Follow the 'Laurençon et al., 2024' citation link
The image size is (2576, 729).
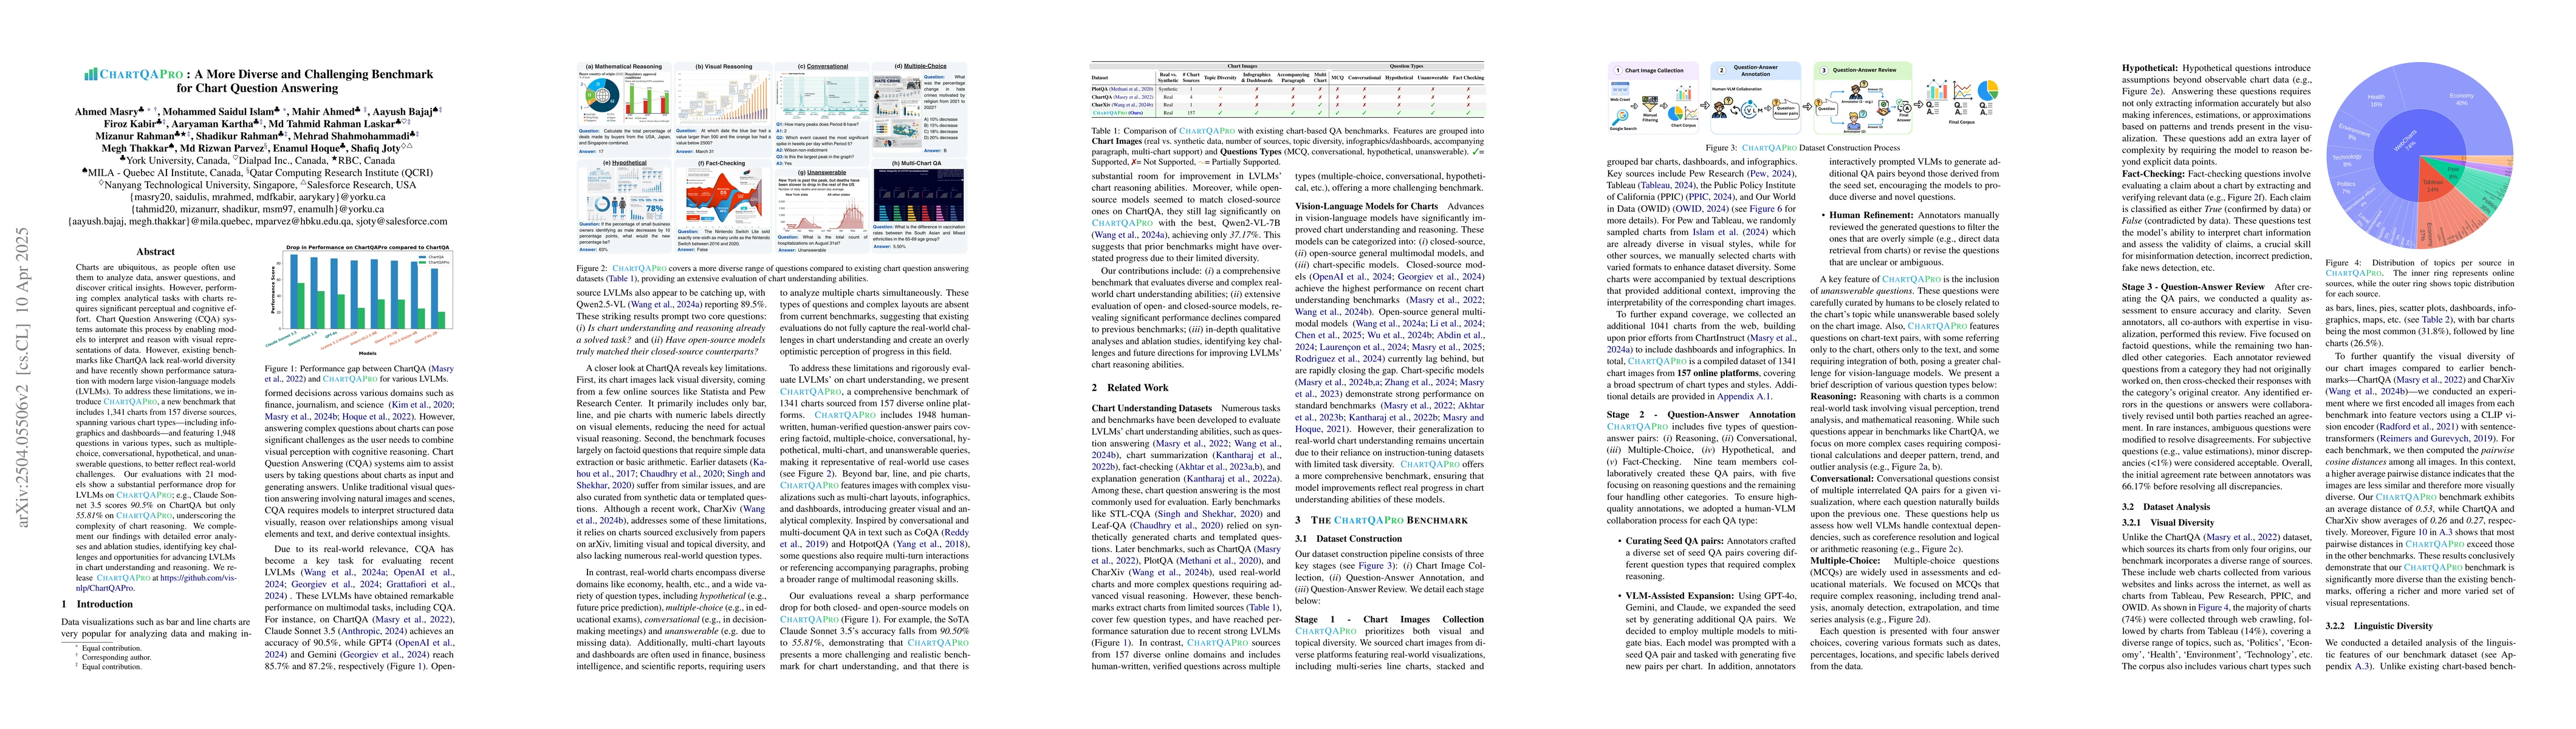[x=1363, y=348]
